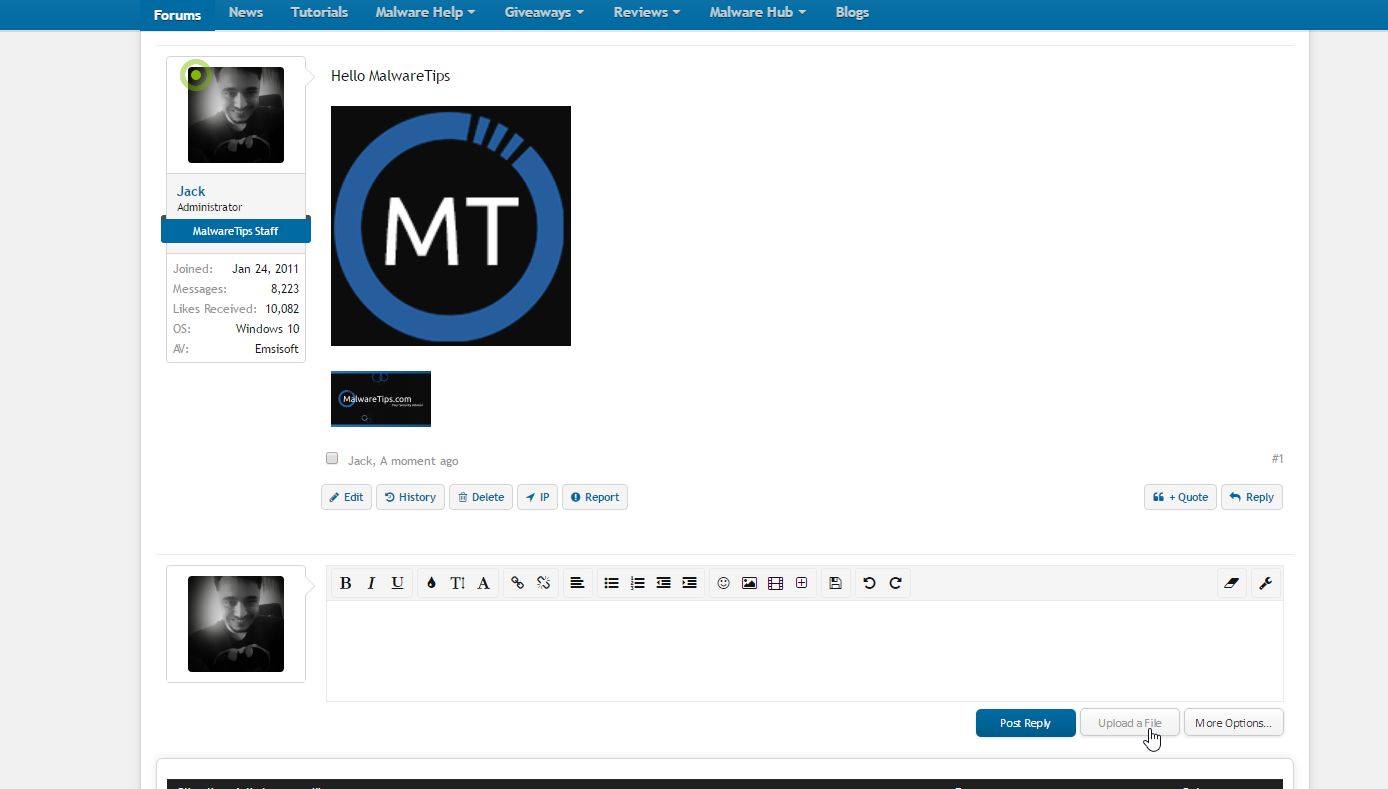Redo the last edit in the editor
Image resolution: width=1388 pixels, height=789 pixels.
click(895, 583)
